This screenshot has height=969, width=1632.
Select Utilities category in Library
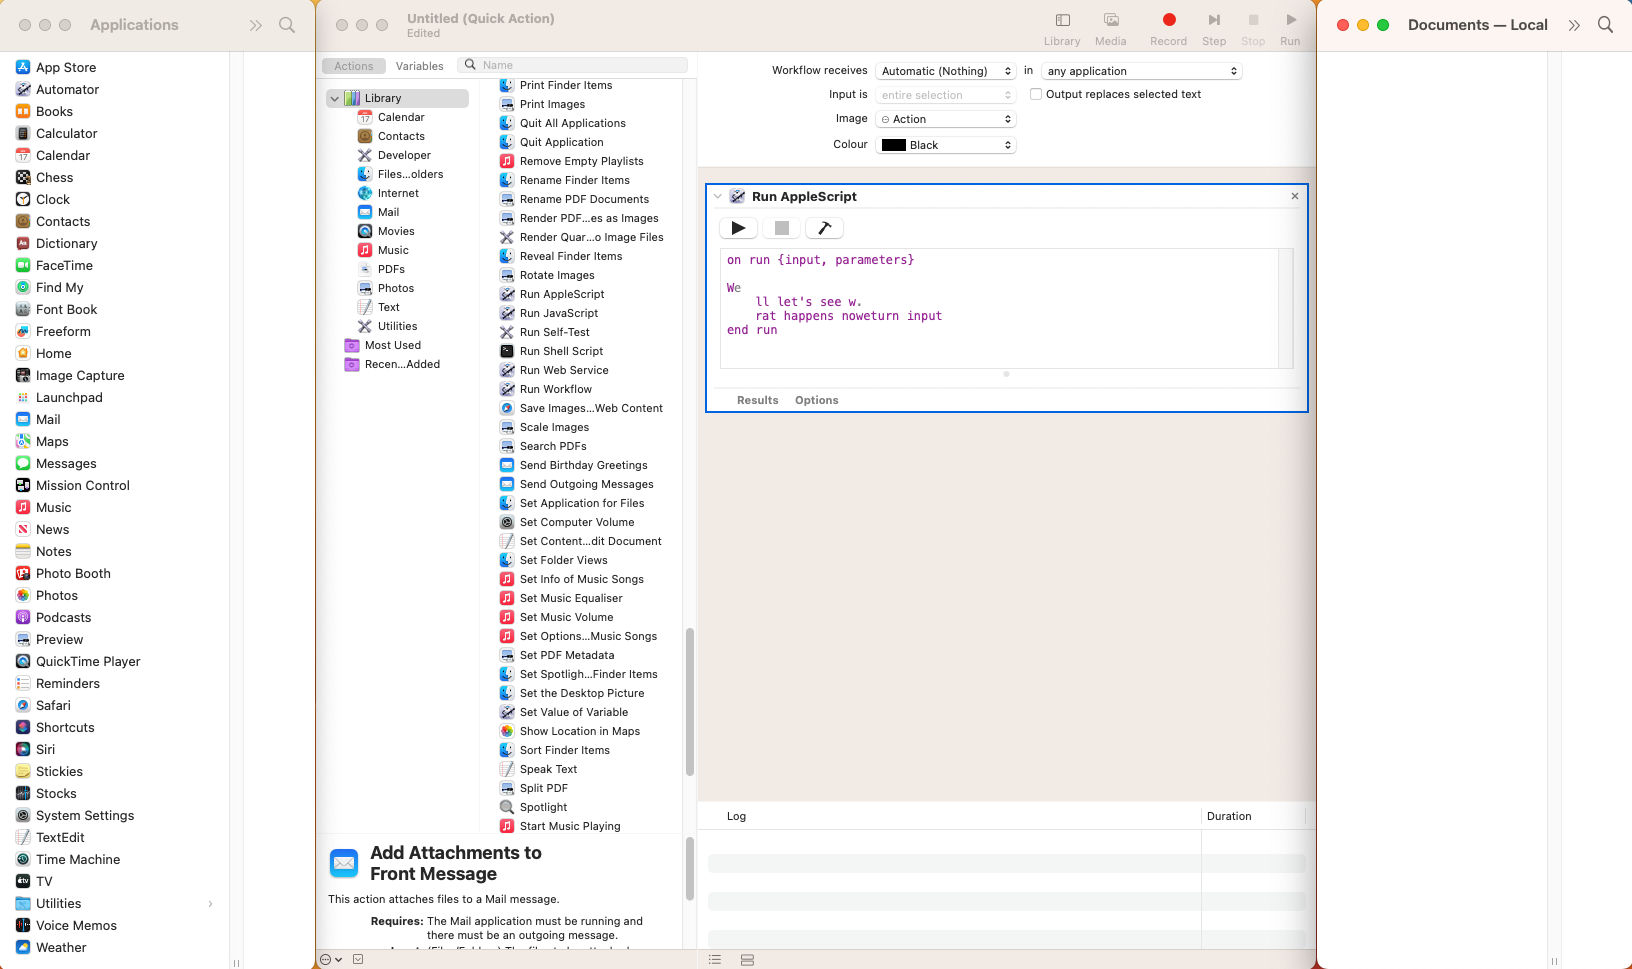pos(397,326)
